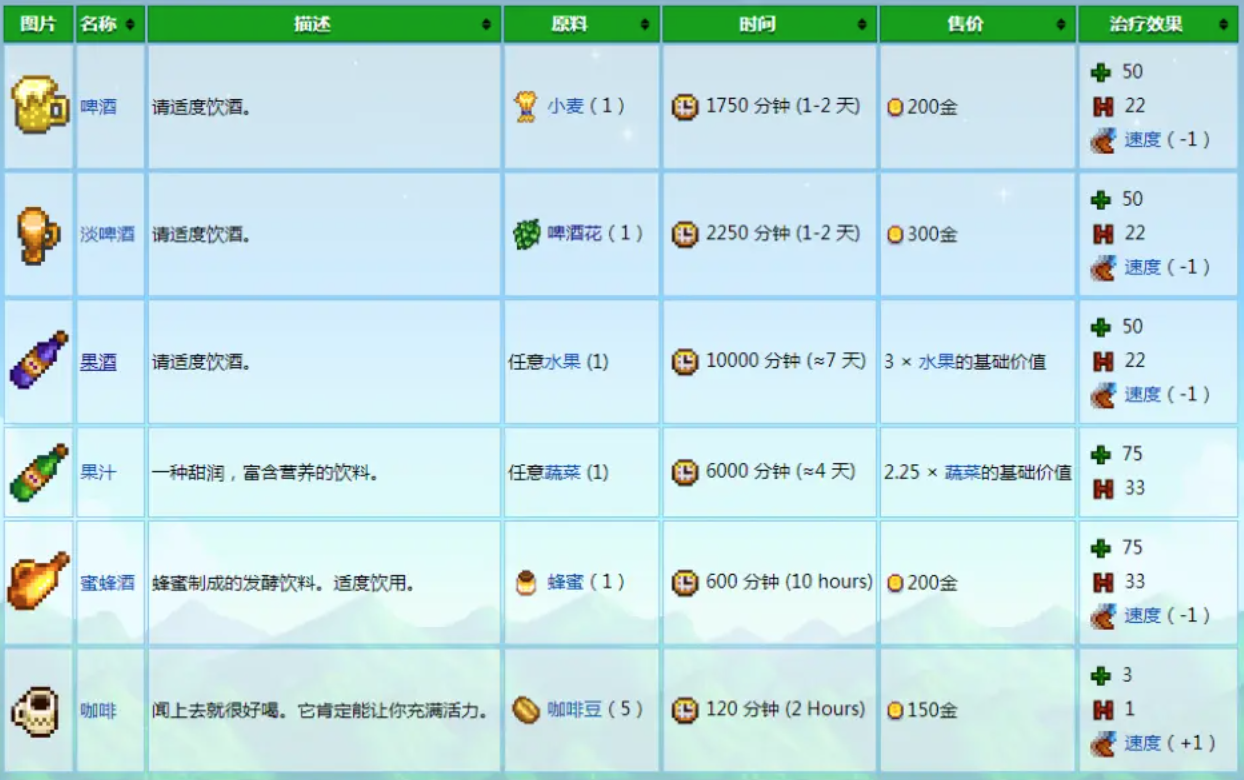Sort table by 治疗效果 column
Image resolution: width=1244 pixels, height=780 pixels.
coord(1158,24)
